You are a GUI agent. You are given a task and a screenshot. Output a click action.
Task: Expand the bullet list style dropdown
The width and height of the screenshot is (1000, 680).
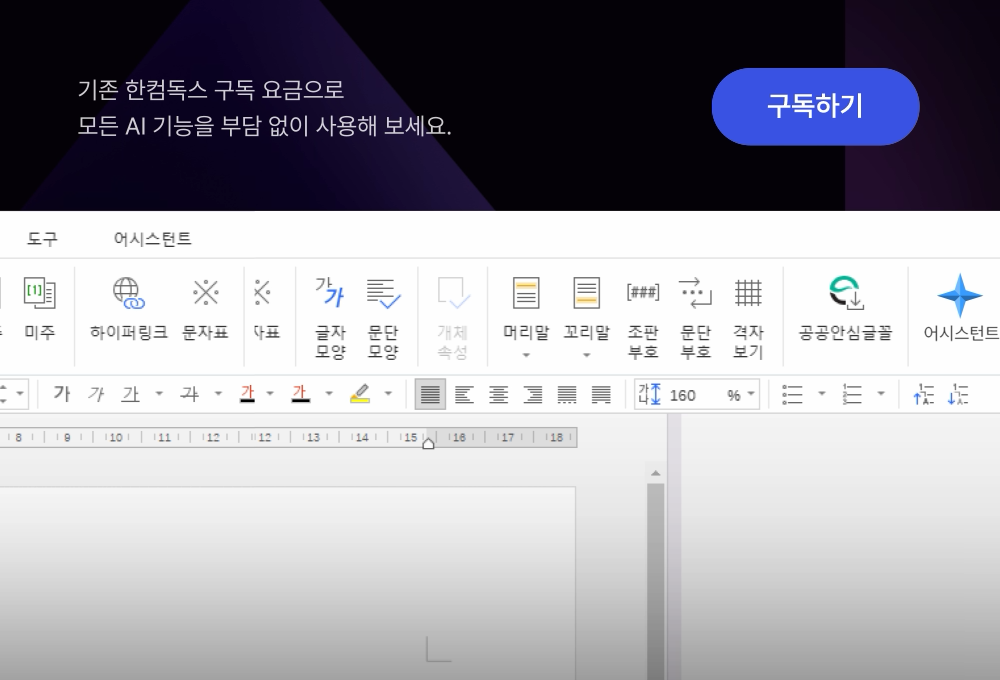[821, 394]
